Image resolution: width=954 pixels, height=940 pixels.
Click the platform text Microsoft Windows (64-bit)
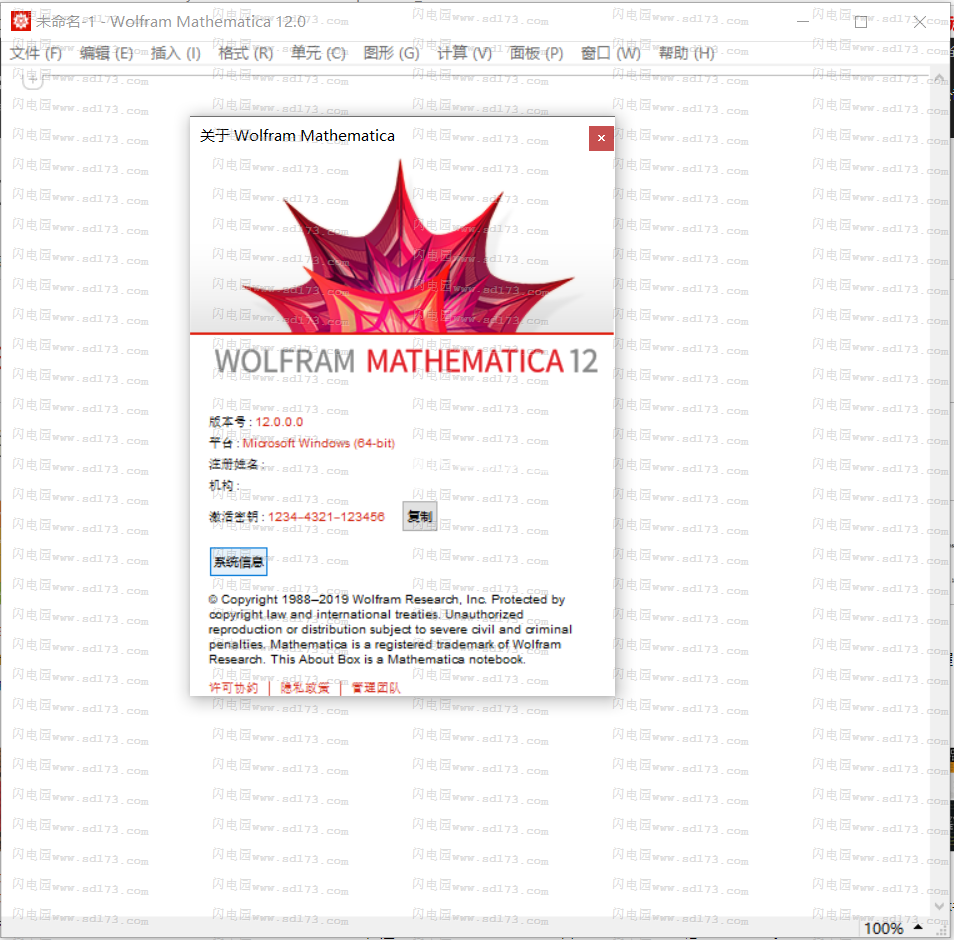click(x=319, y=444)
